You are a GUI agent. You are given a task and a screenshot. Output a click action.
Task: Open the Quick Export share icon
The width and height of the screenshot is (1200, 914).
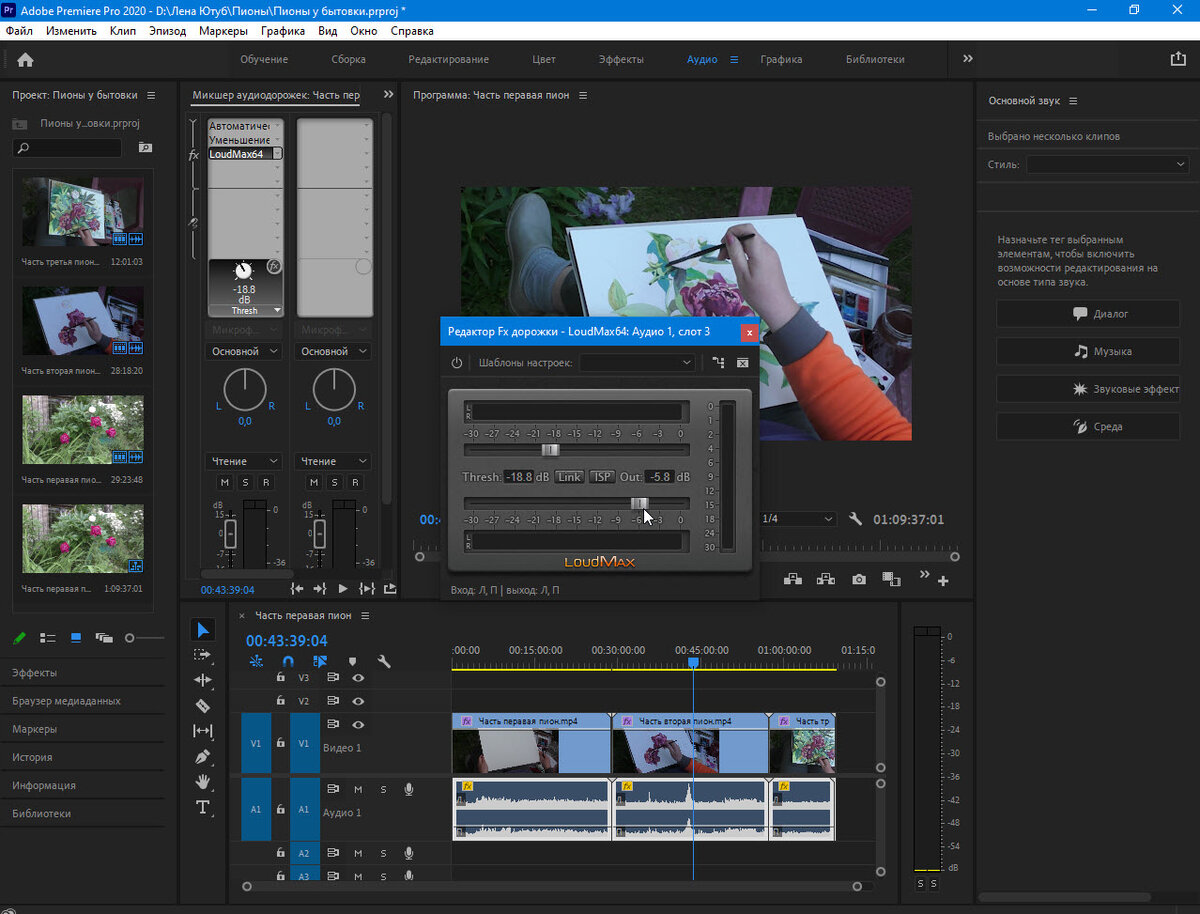[x=1177, y=59]
